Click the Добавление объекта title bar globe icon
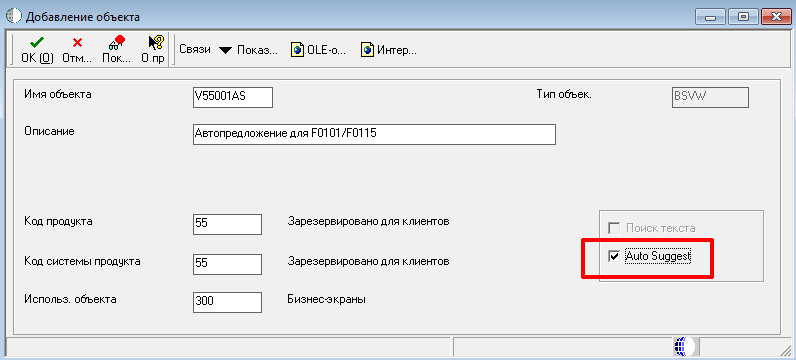 coord(14,16)
